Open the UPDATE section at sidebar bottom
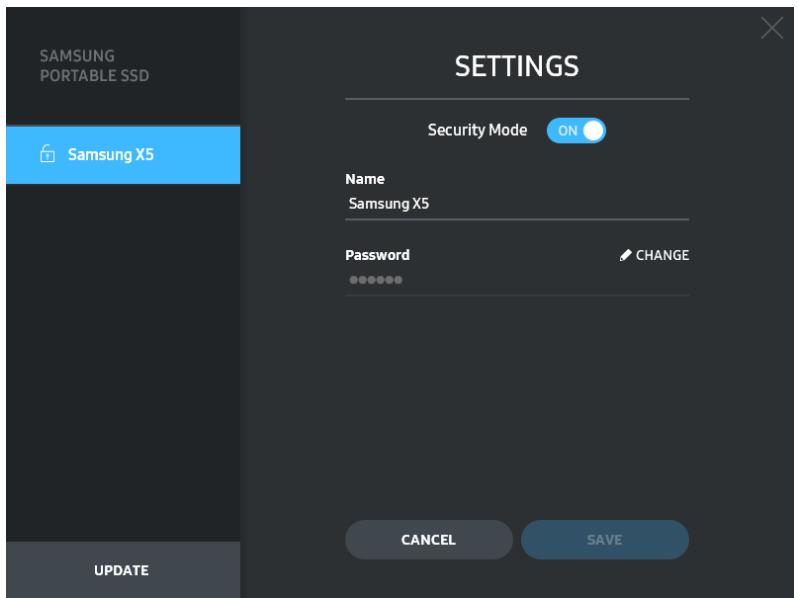The height and width of the screenshot is (598, 798). click(x=123, y=569)
